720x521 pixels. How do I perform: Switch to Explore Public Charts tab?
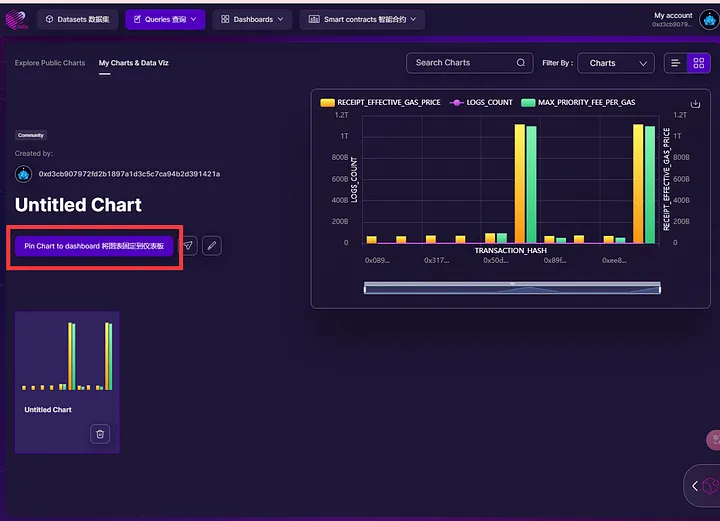(50, 63)
